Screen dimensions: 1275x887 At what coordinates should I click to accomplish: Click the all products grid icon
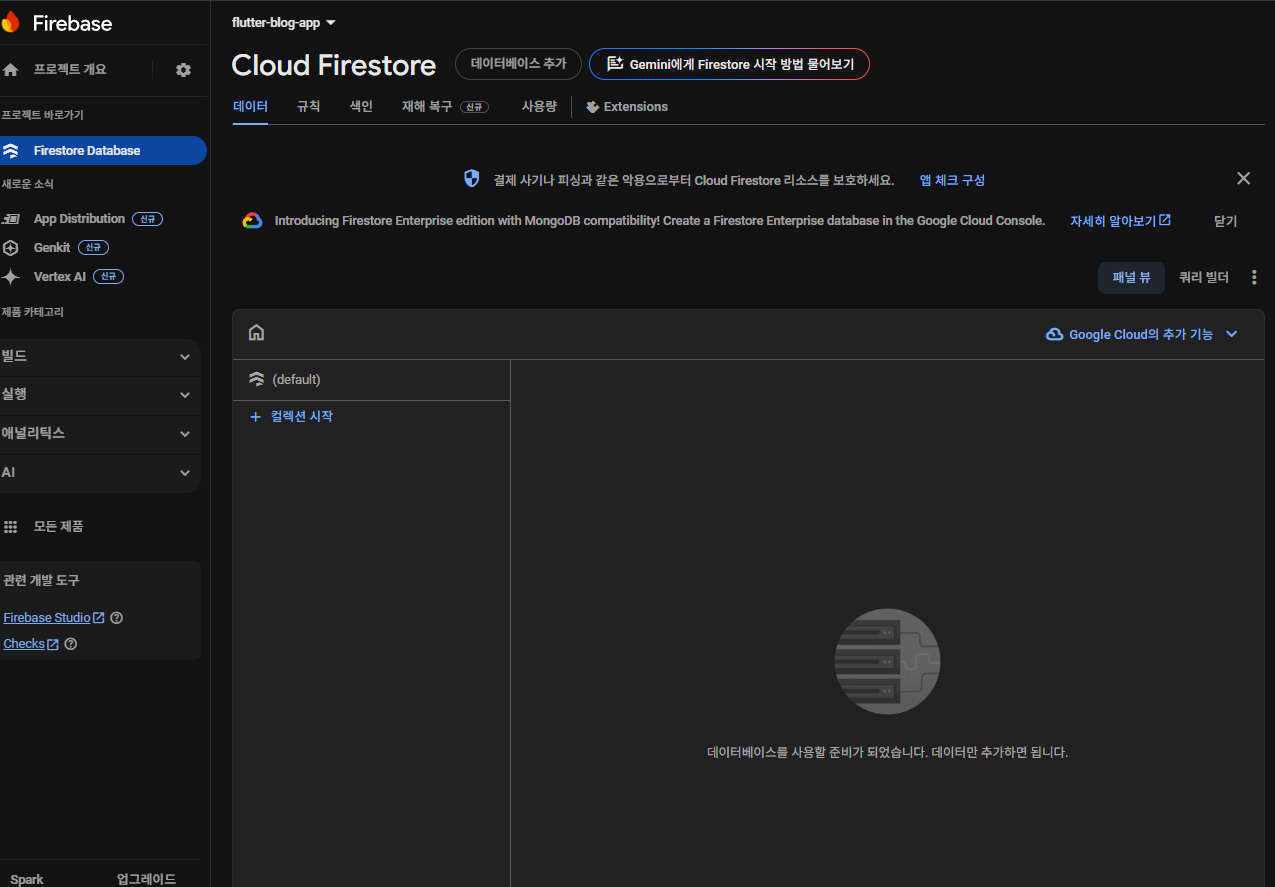pos(11,527)
